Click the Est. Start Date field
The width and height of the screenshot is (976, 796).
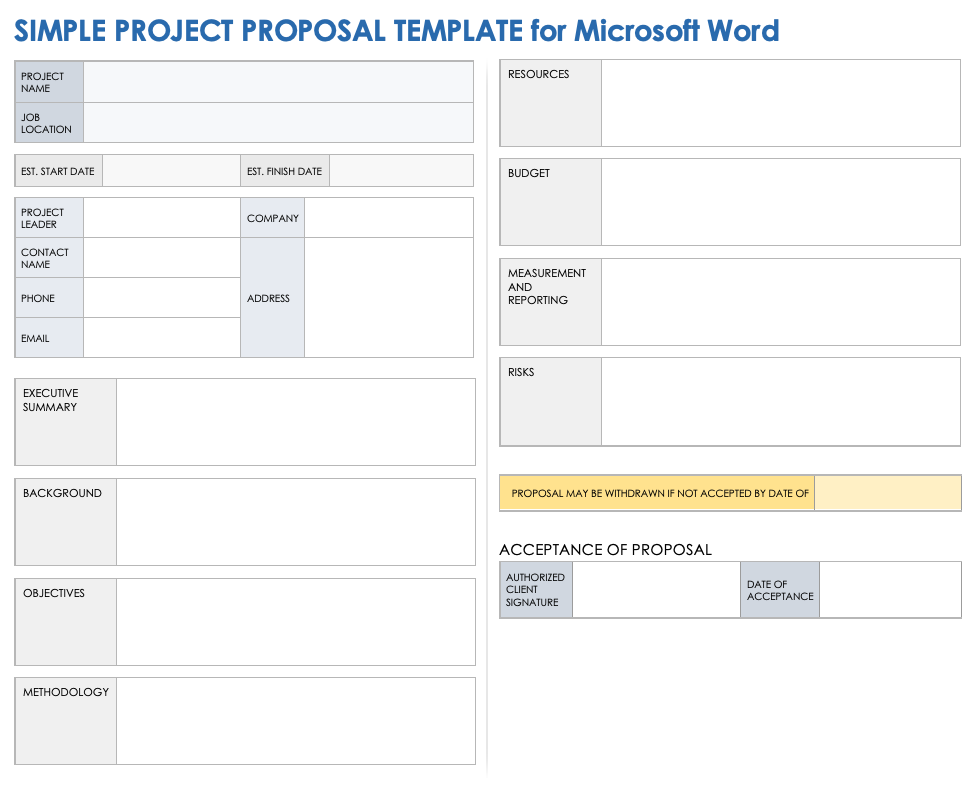tap(171, 171)
